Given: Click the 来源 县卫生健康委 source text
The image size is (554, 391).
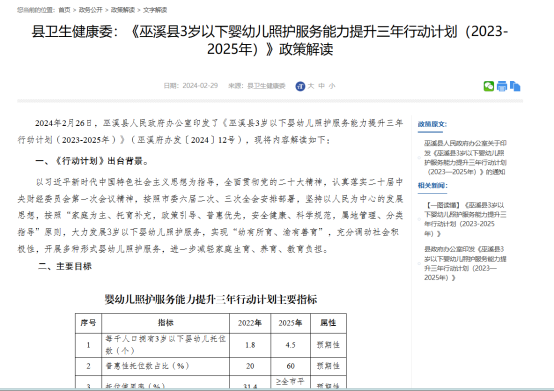Looking at the screenshot, I should pos(257,86).
